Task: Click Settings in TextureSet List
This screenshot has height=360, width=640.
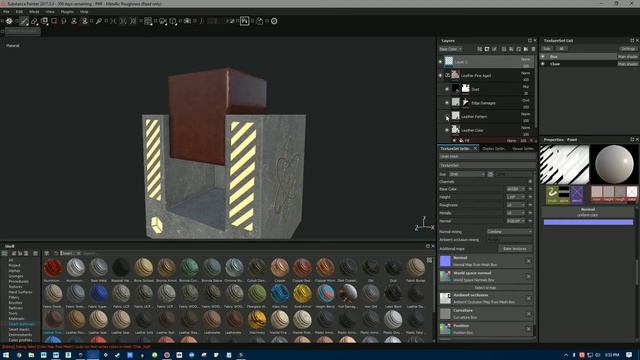Action: coord(628,49)
